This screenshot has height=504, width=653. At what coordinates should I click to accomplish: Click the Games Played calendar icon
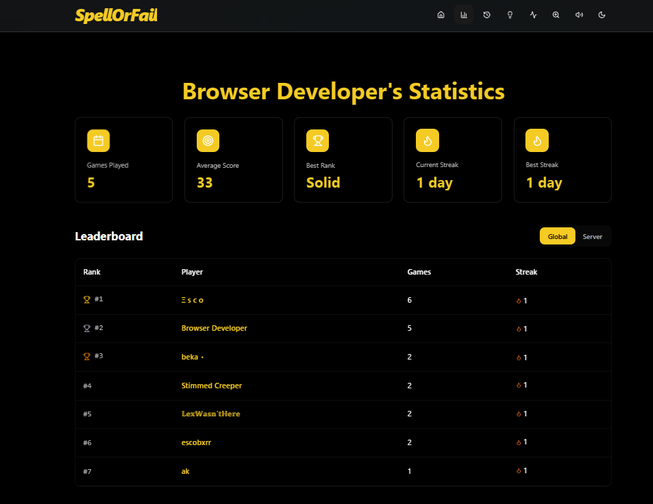coord(98,140)
